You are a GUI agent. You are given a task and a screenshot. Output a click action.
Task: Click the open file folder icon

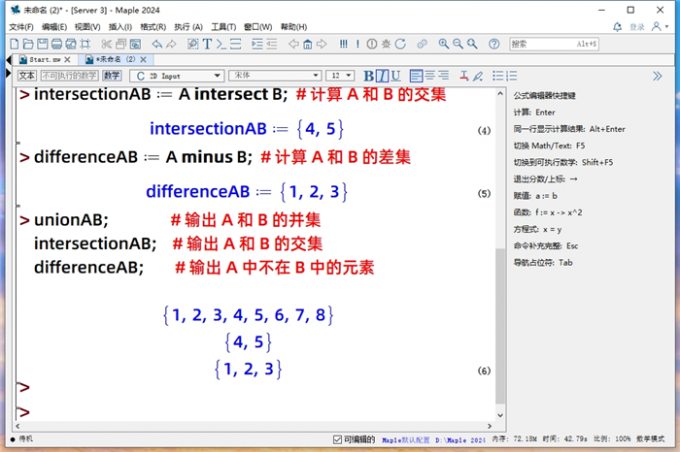pos(28,44)
